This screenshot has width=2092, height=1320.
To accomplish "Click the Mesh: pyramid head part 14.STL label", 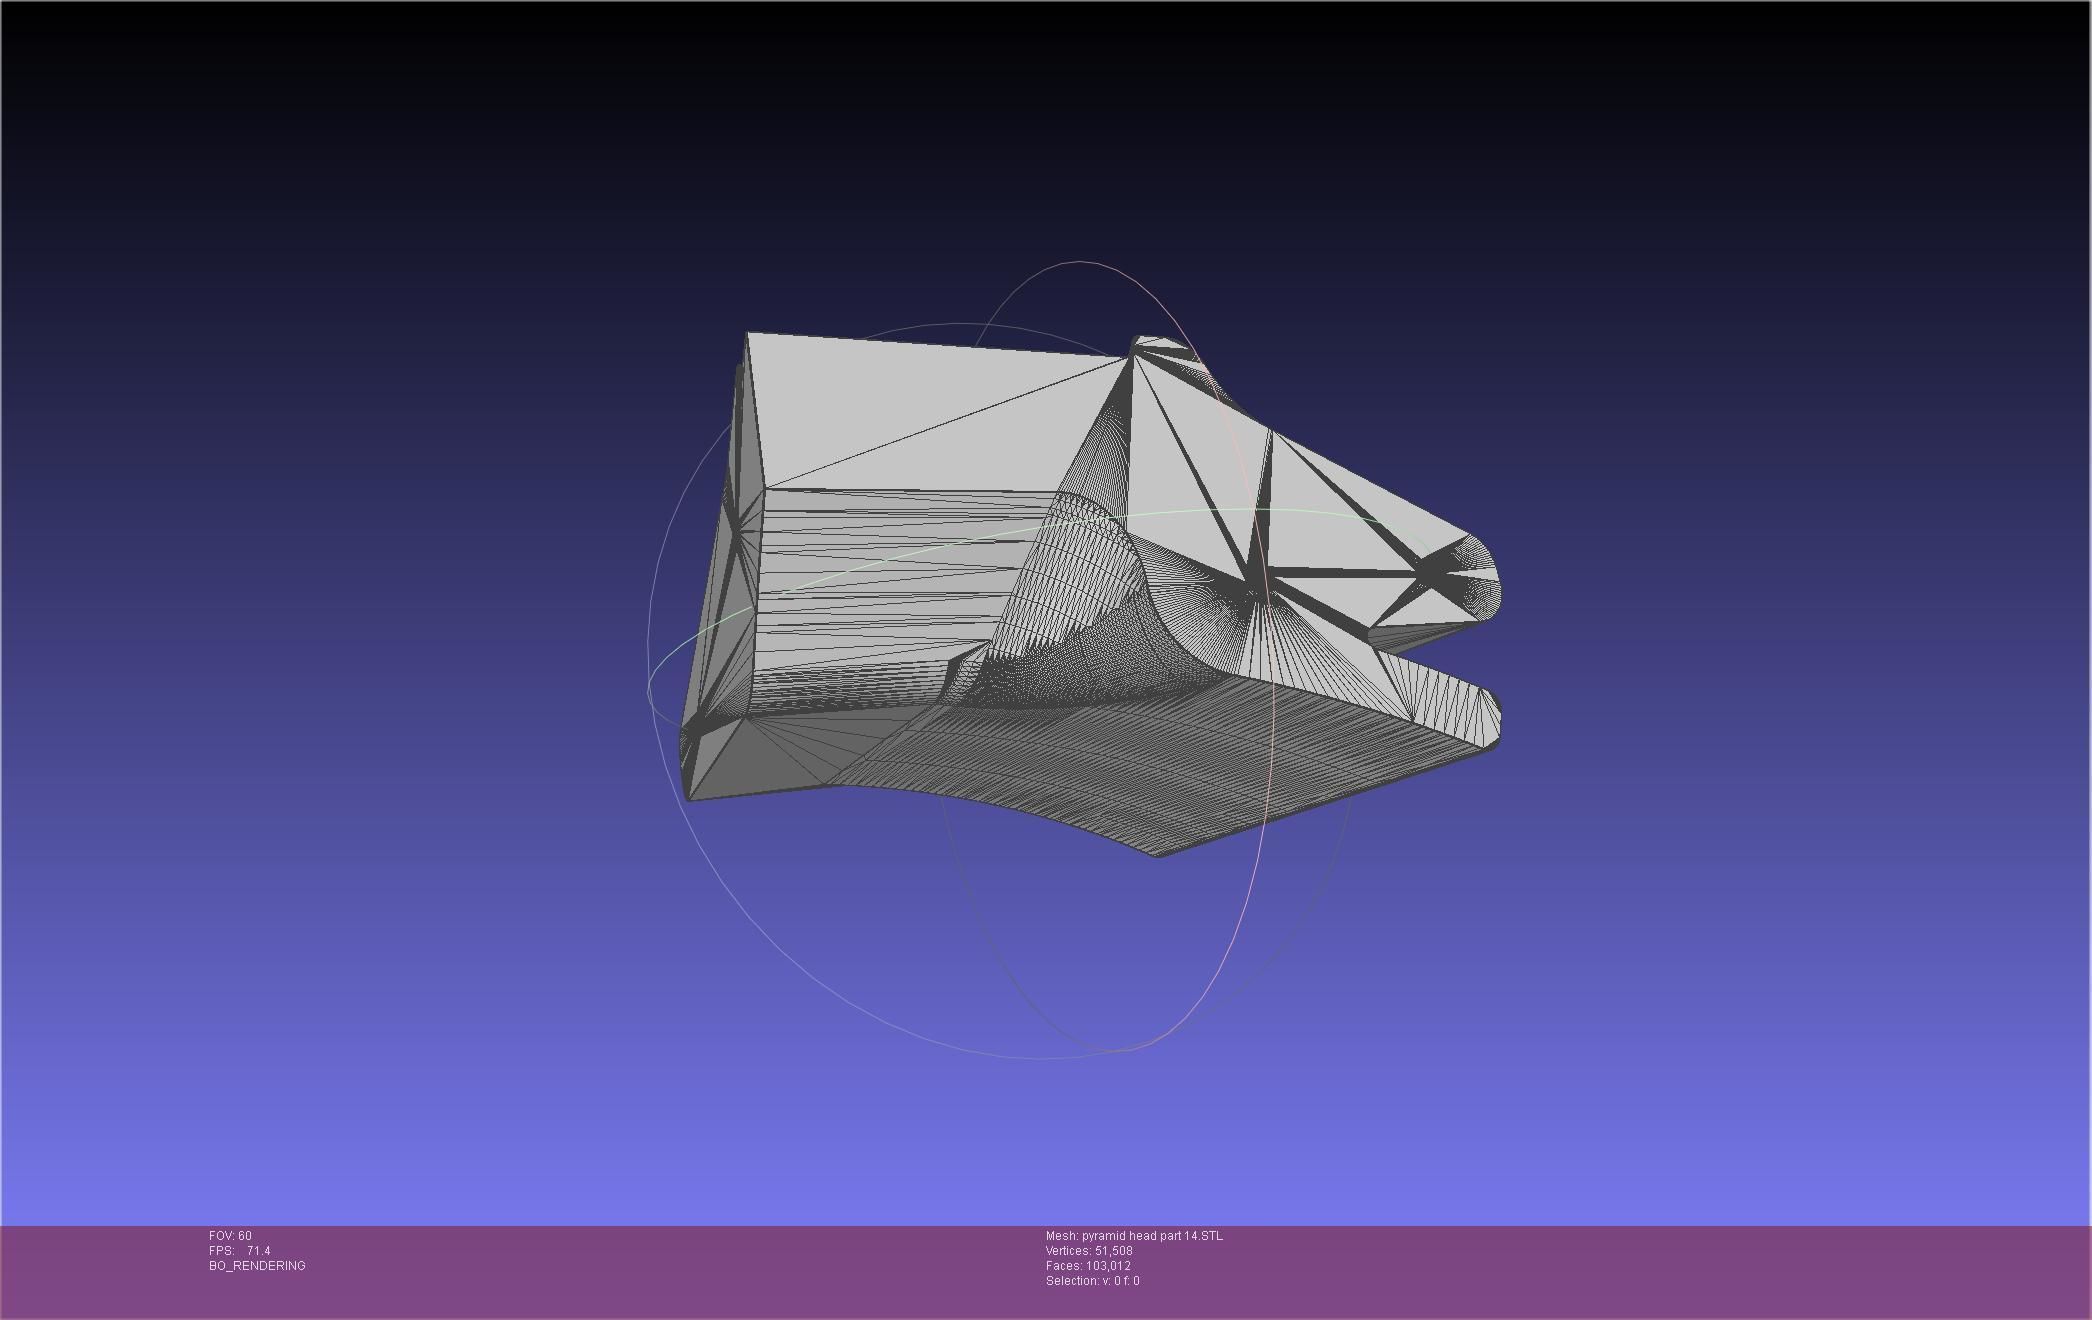I will coord(1134,1236).
